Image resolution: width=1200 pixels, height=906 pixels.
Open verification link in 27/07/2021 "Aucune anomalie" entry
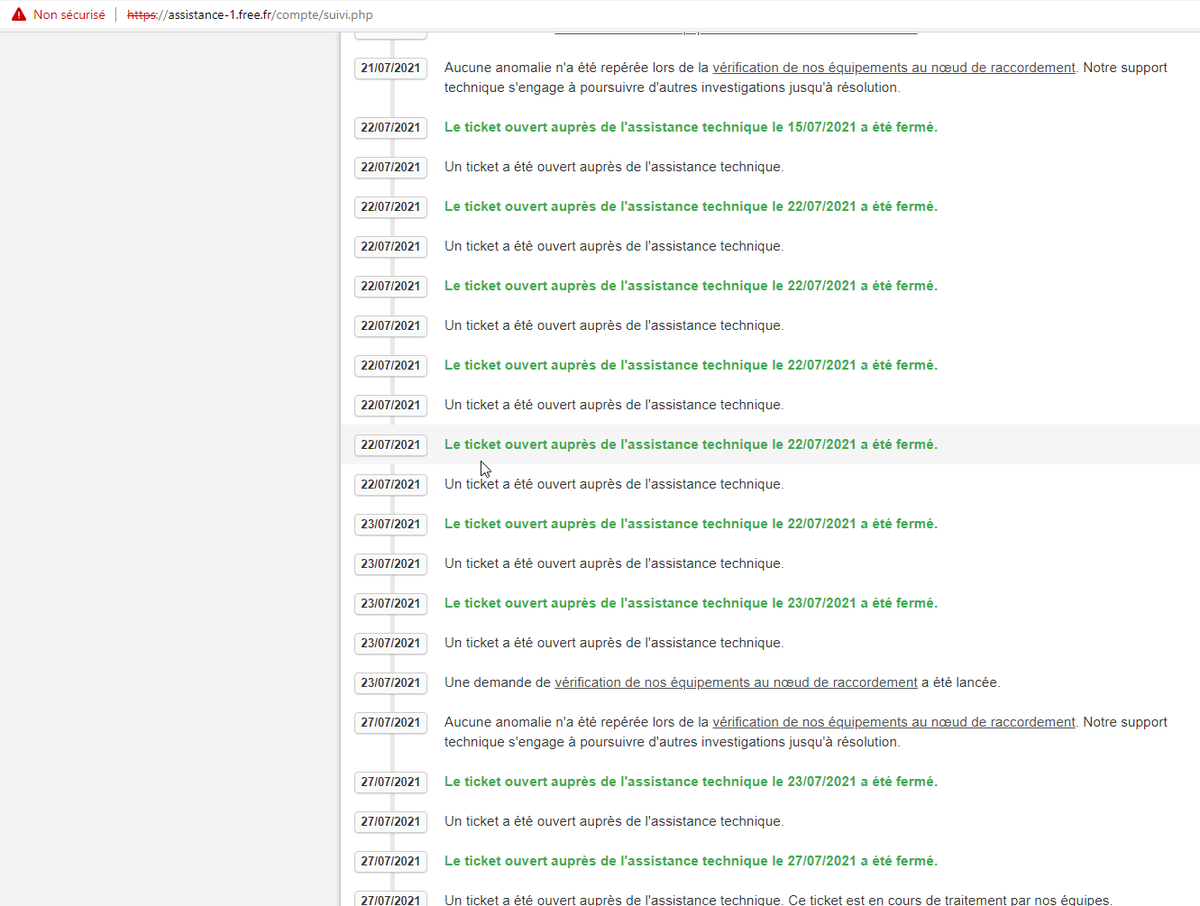[x=894, y=722]
